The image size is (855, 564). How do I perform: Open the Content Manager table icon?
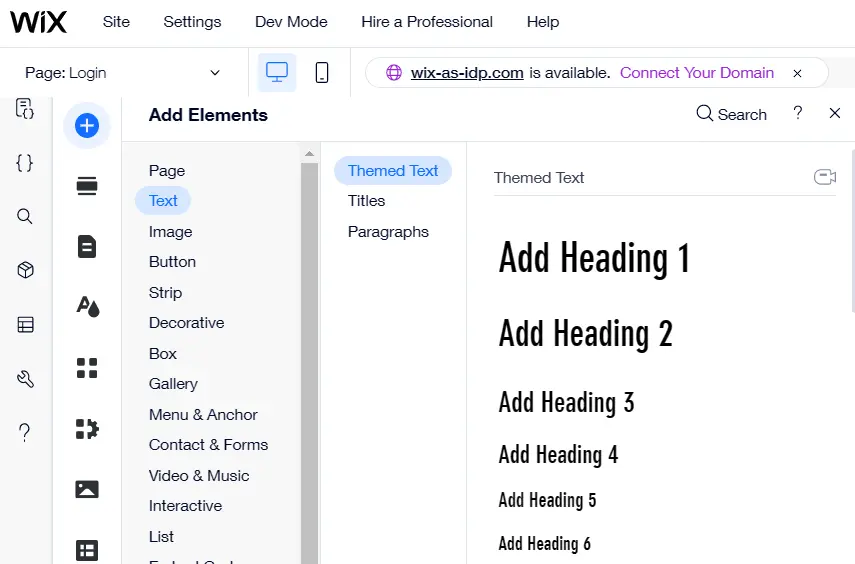click(x=87, y=550)
